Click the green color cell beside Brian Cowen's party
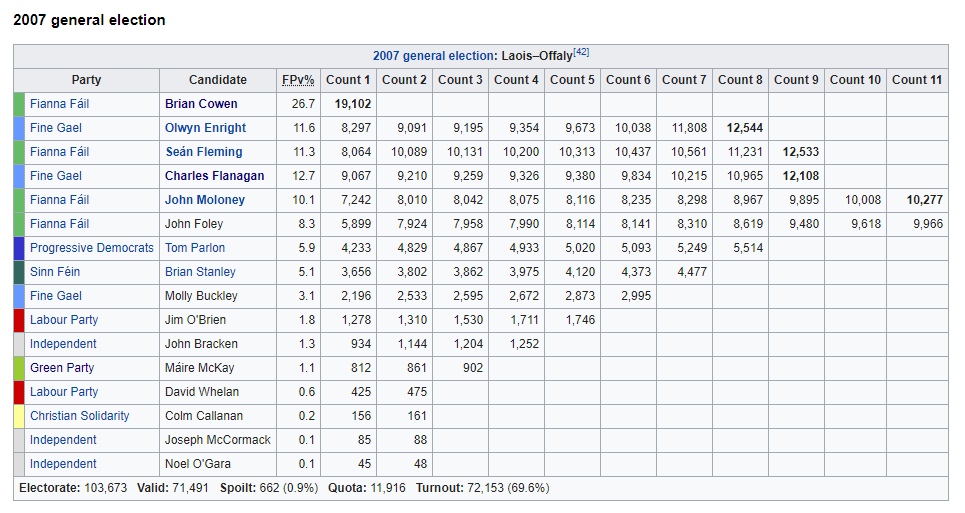965x513 pixels. point(19,104)
